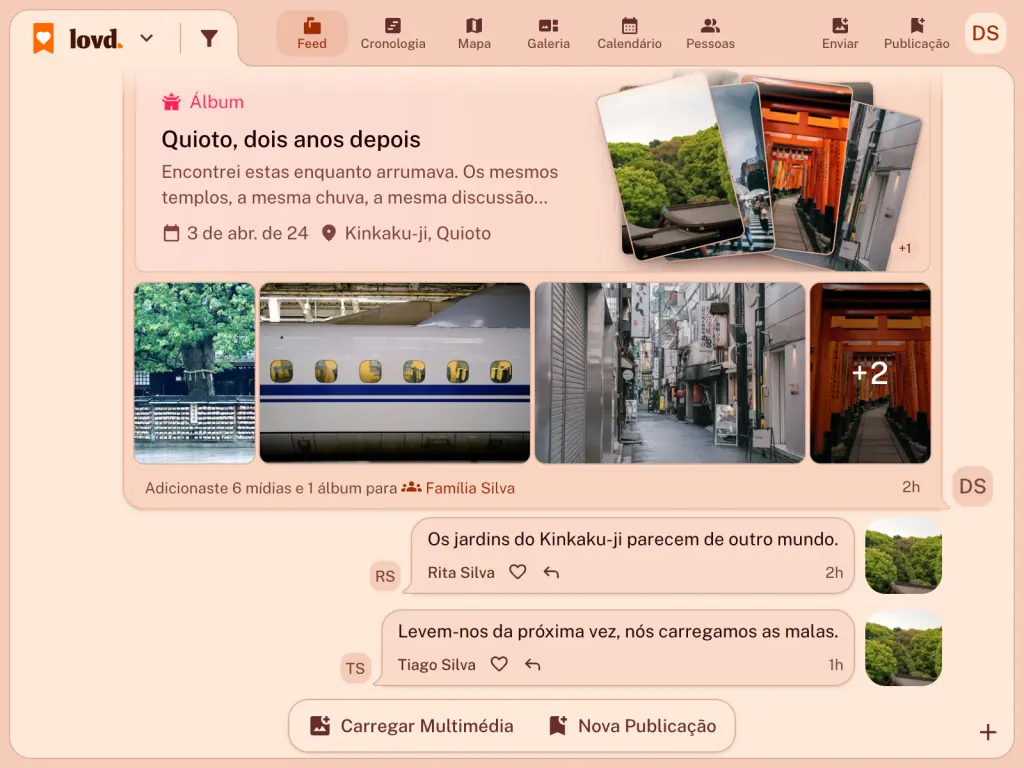Like Rita Silva's comment

click(x=518, y=572)
